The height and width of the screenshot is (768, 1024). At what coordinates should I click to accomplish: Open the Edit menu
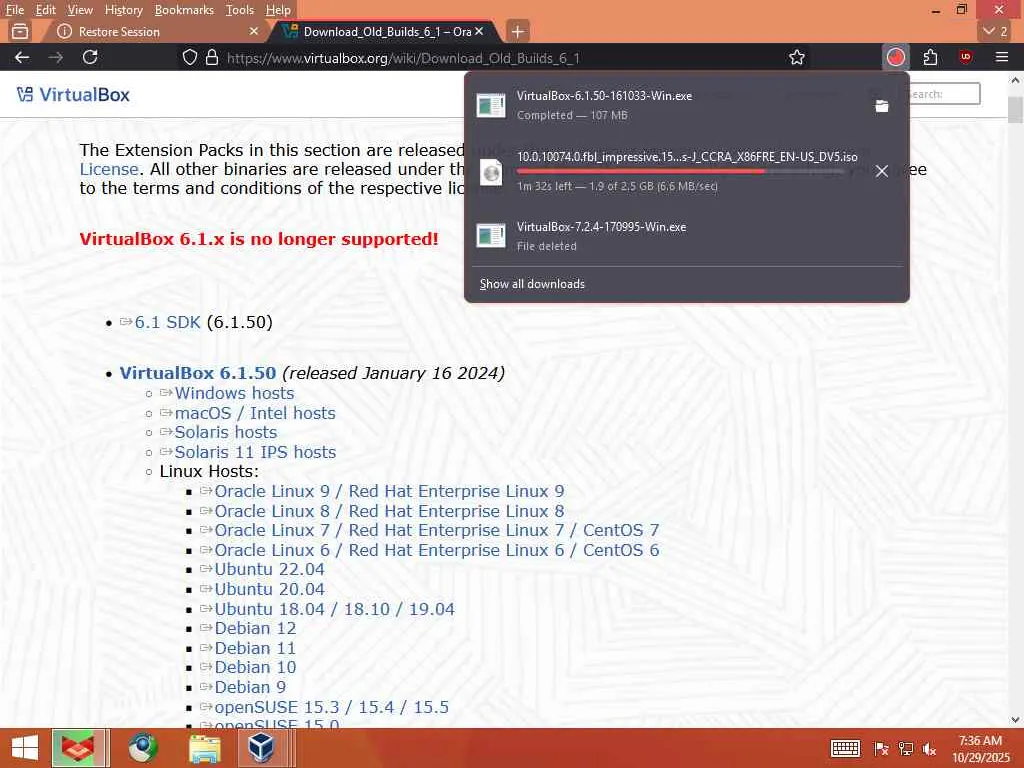45,10
